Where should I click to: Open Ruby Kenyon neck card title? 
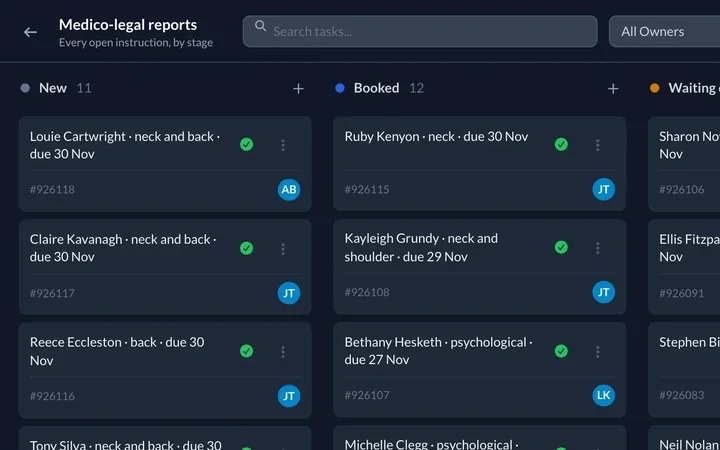(436, 136)
